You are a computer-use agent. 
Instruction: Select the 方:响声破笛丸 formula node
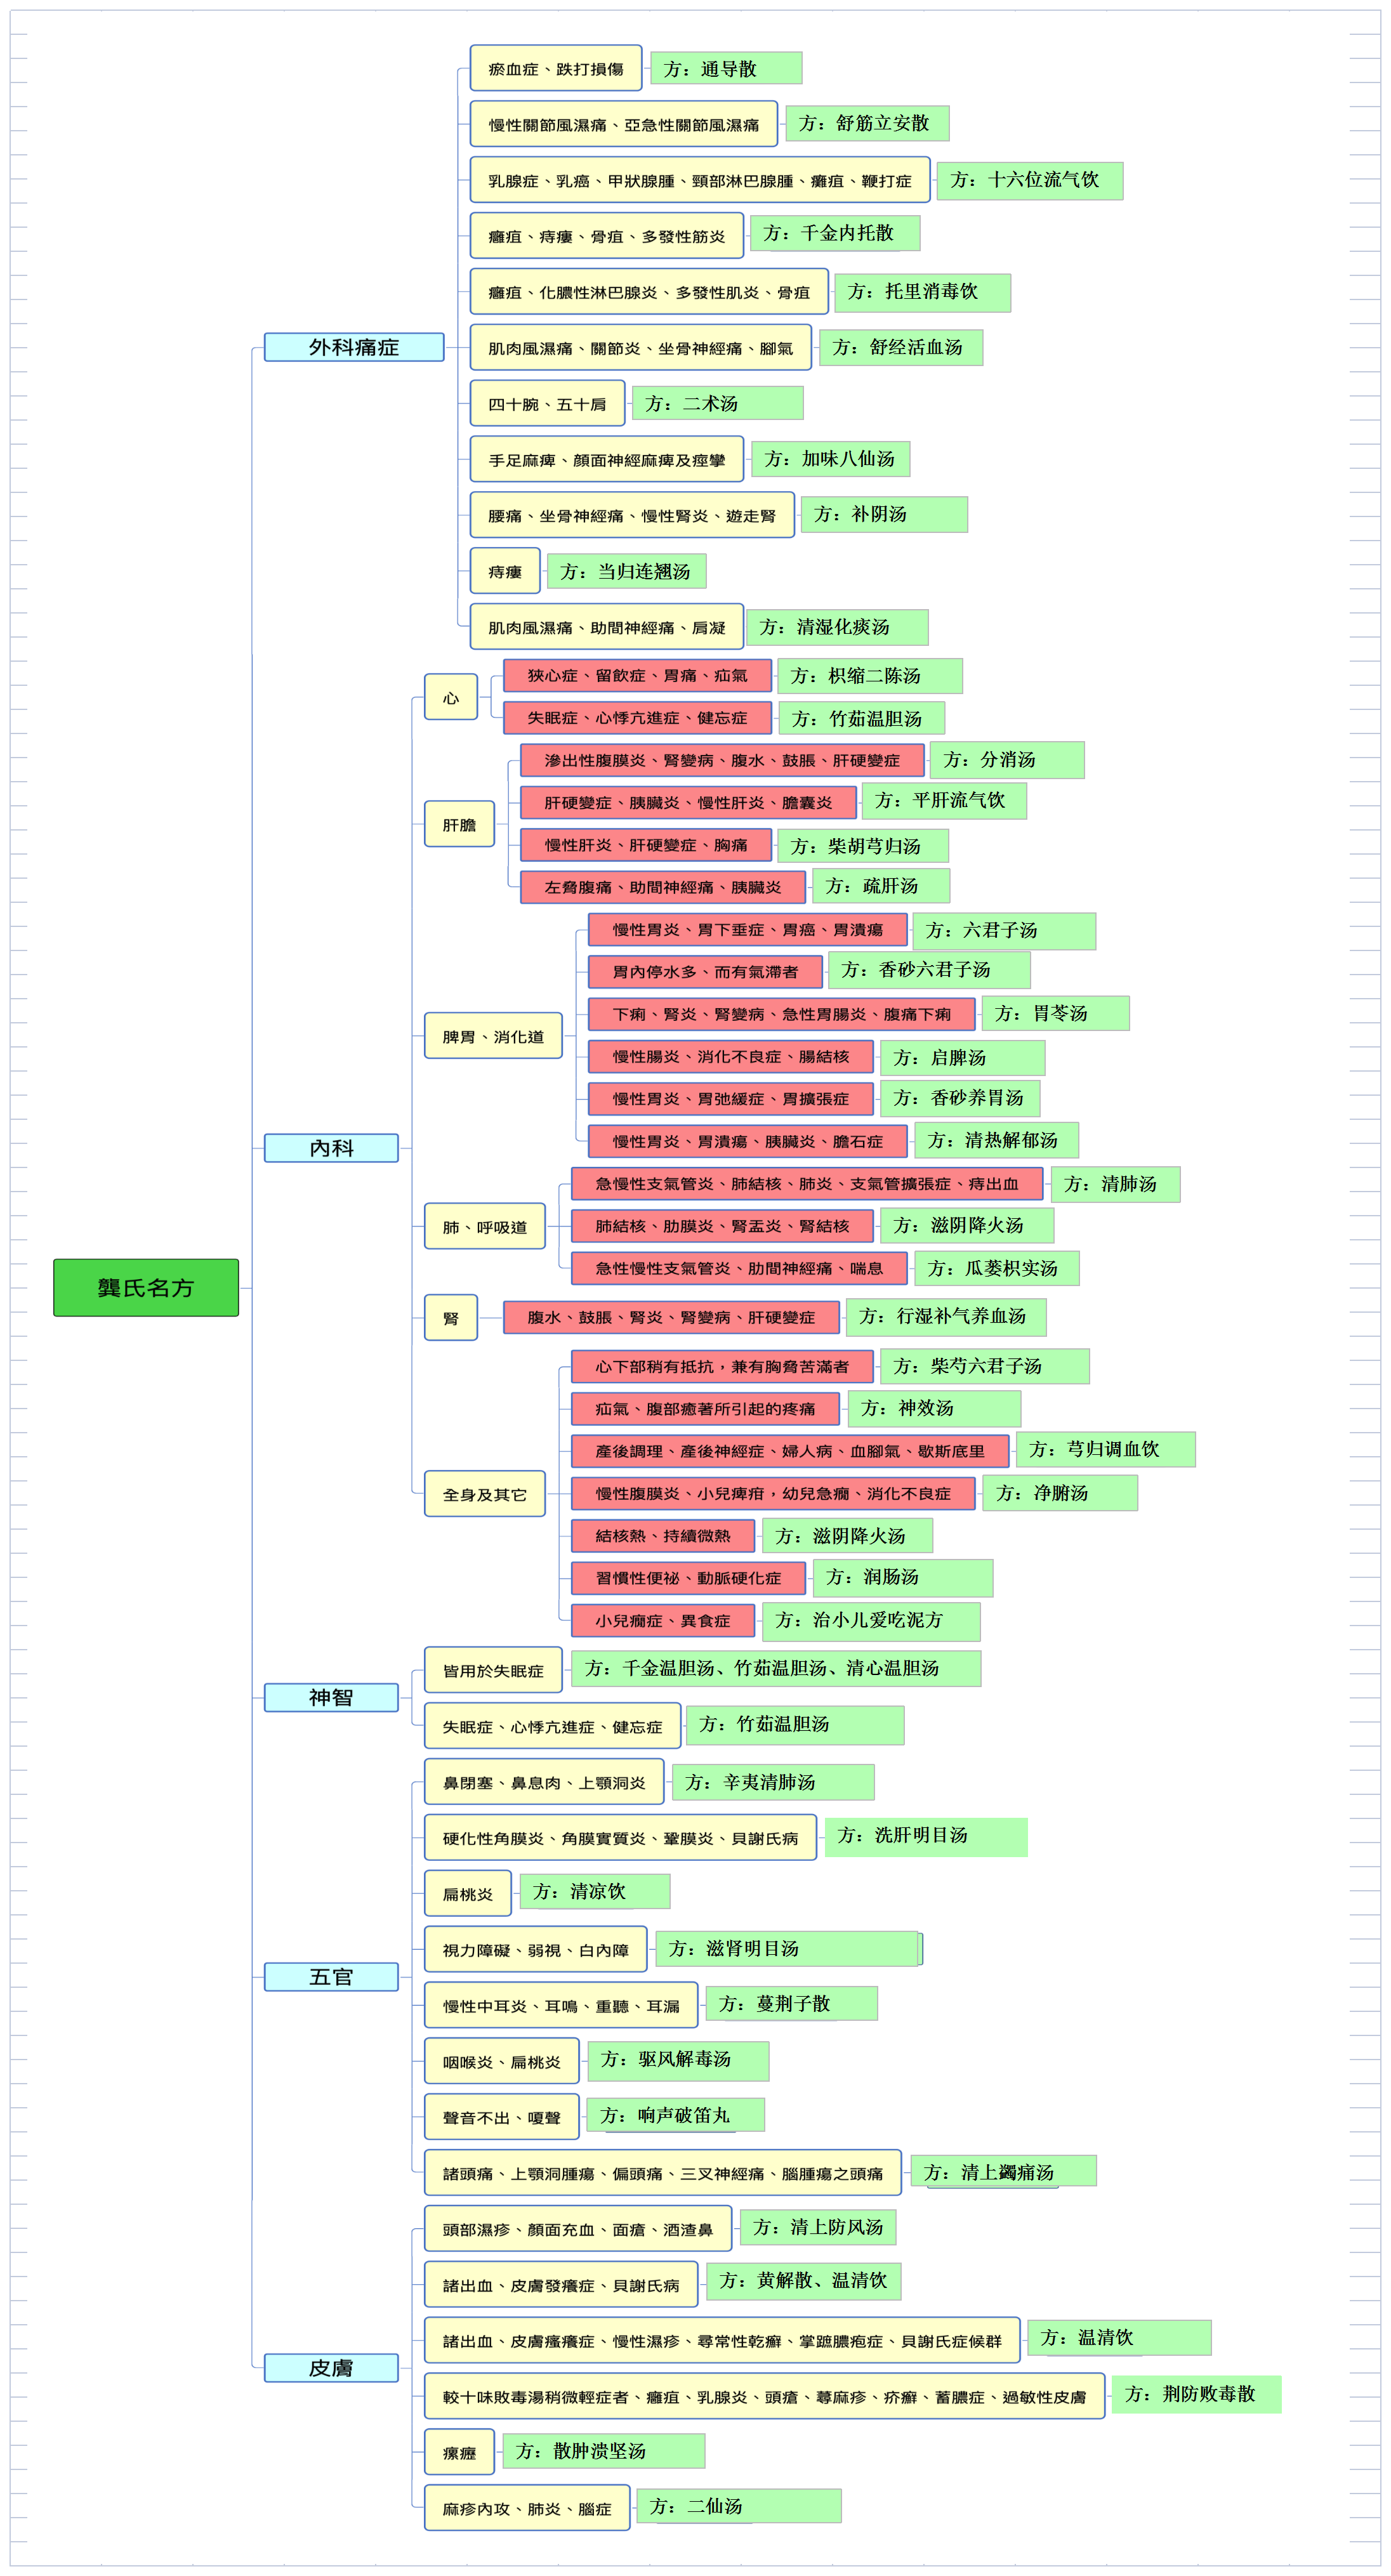675,2115
